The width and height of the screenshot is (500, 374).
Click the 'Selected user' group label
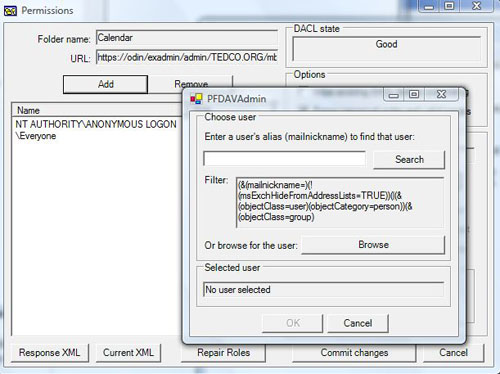[232, 268]
